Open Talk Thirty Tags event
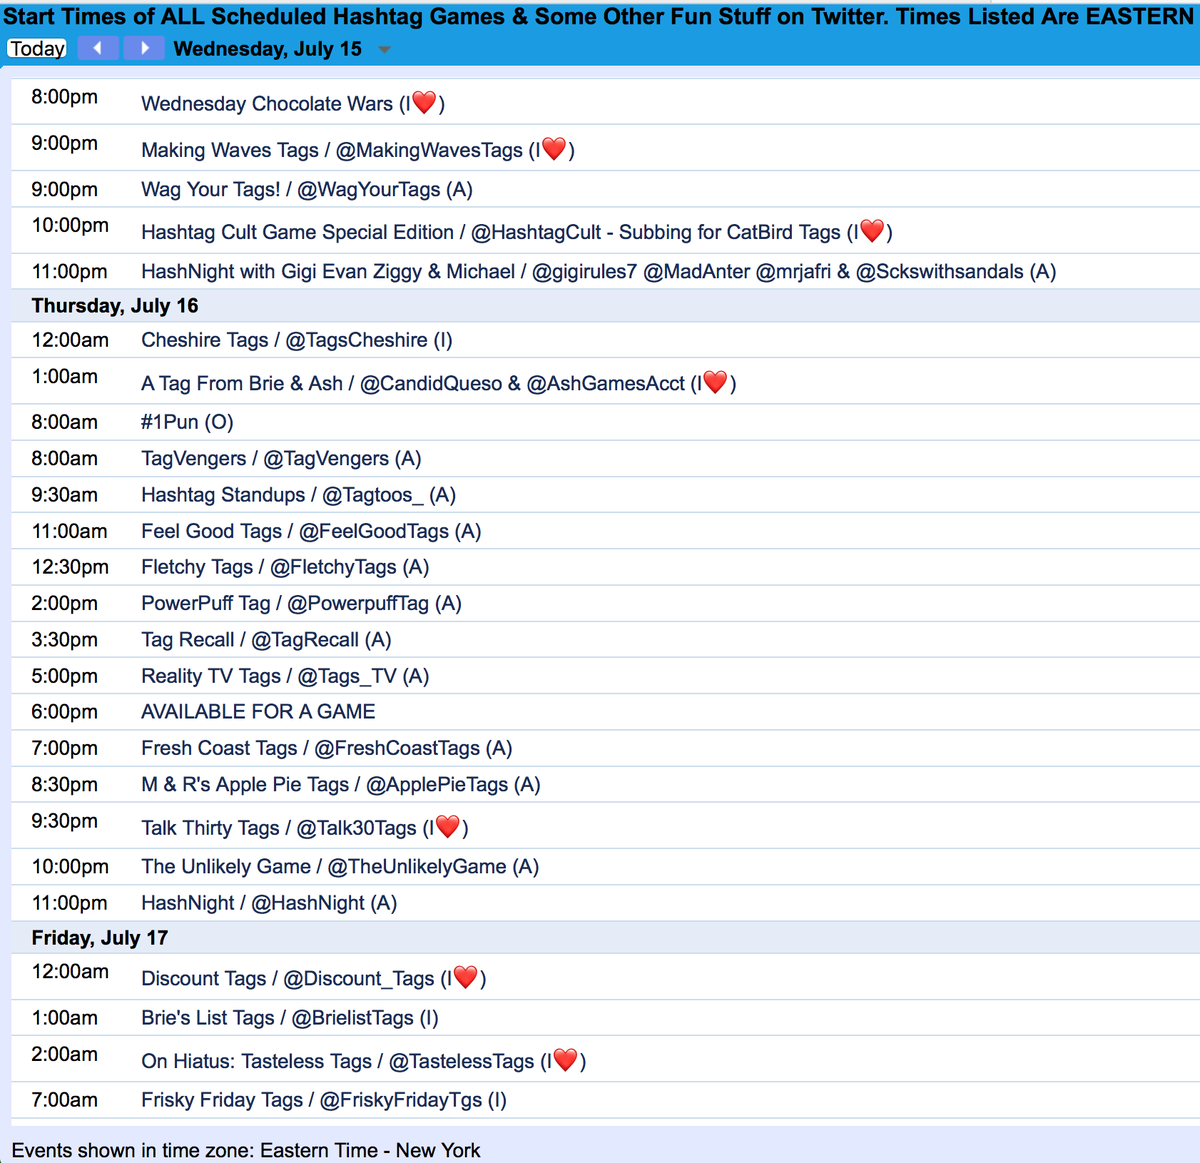The width and height of the screenshot is (1200, 1163). click(x=305, y=828)
